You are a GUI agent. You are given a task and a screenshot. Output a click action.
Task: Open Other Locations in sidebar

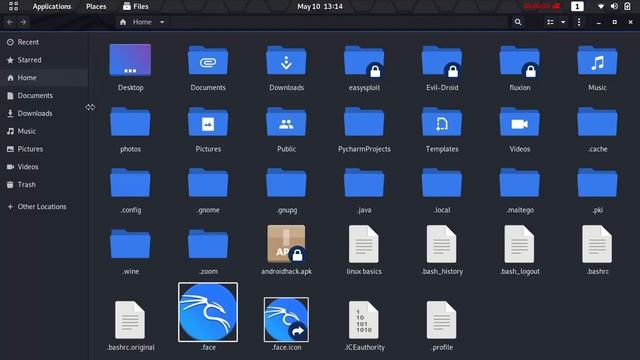[x=44, y=207]
